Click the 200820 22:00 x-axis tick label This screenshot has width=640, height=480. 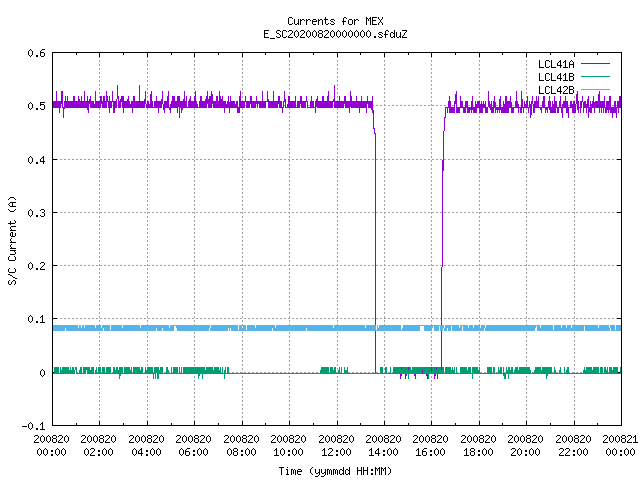click(x=573, y=446)
